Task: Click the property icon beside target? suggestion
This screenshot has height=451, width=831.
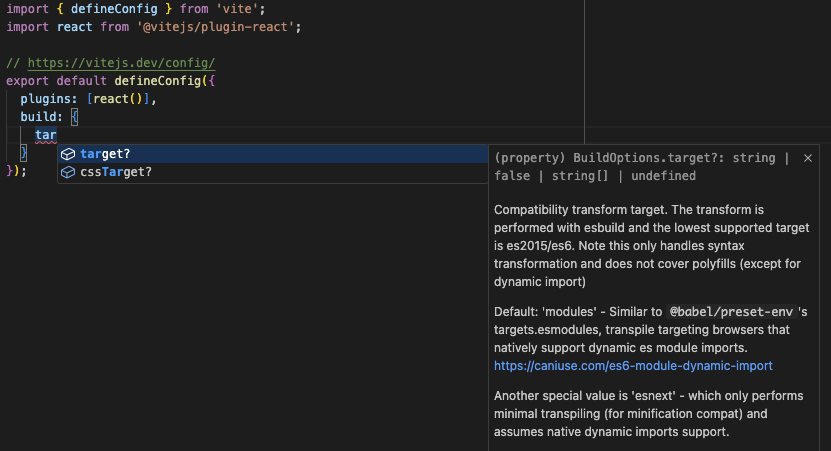Action: coord(68,154)
